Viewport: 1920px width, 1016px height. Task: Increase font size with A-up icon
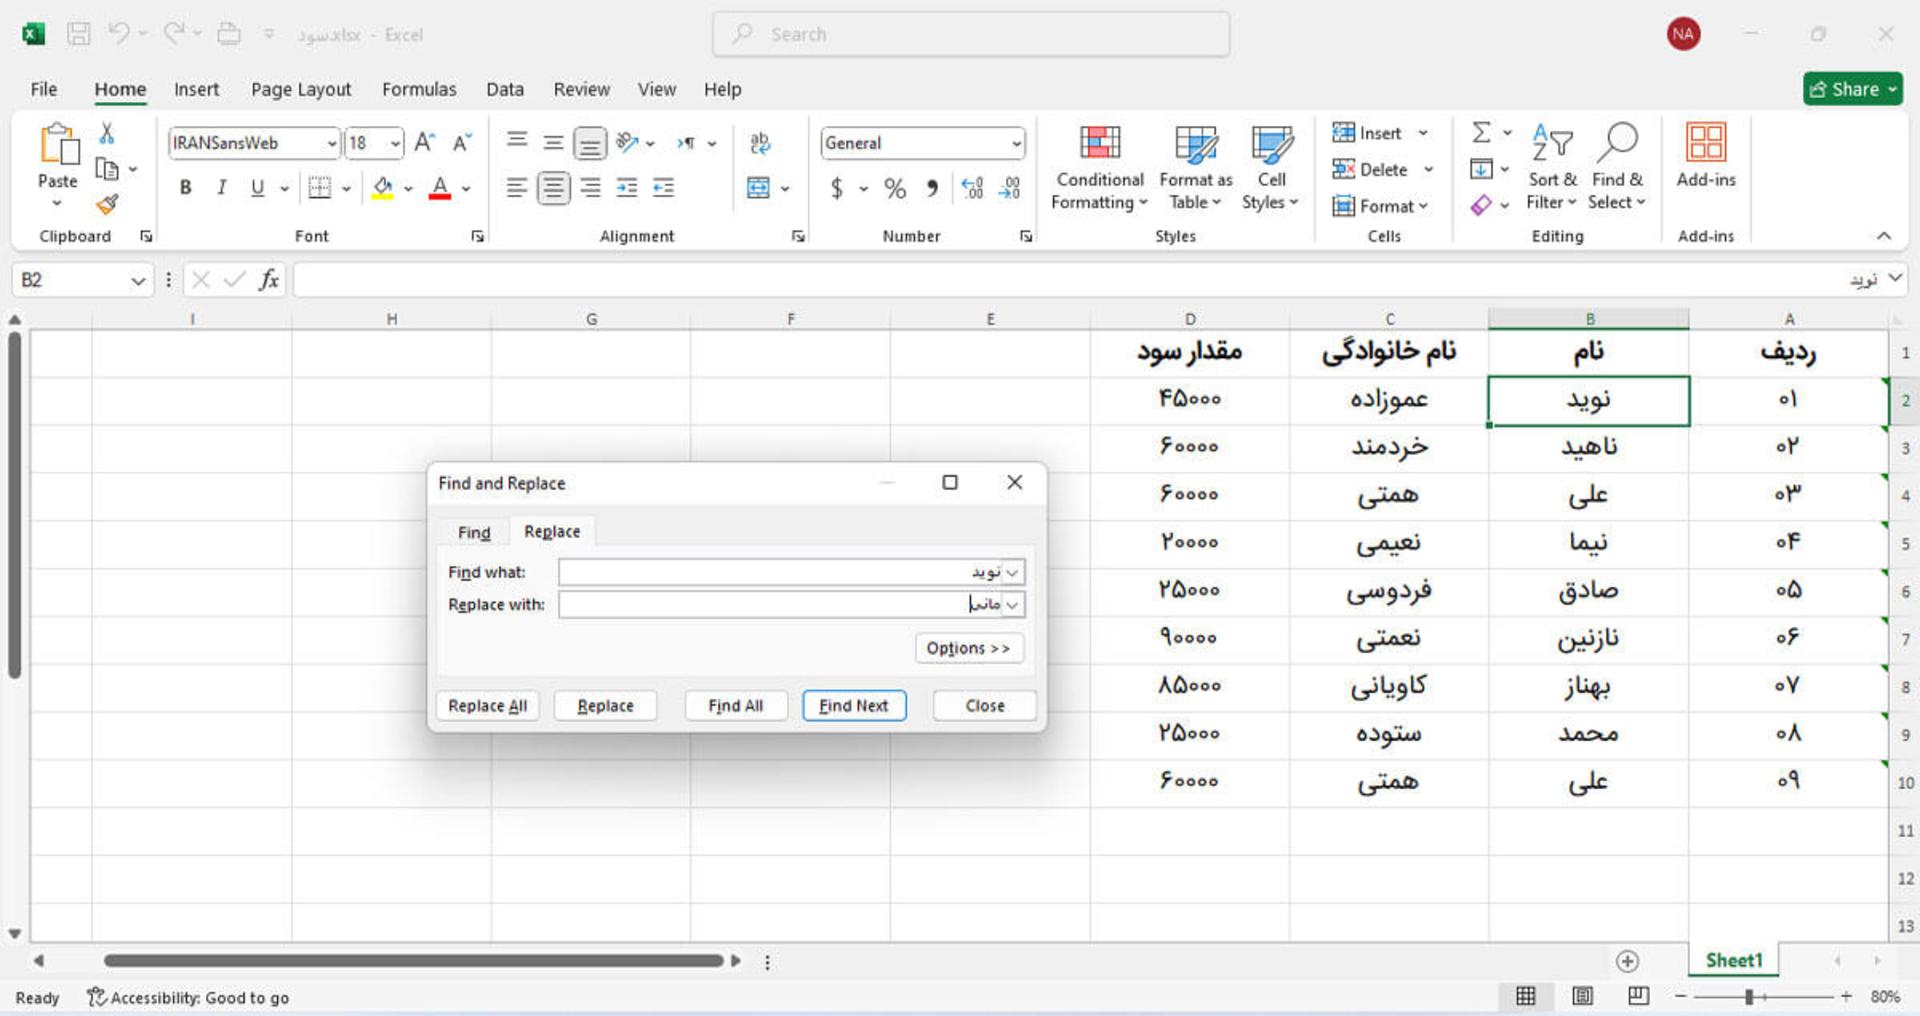[425, 143]
